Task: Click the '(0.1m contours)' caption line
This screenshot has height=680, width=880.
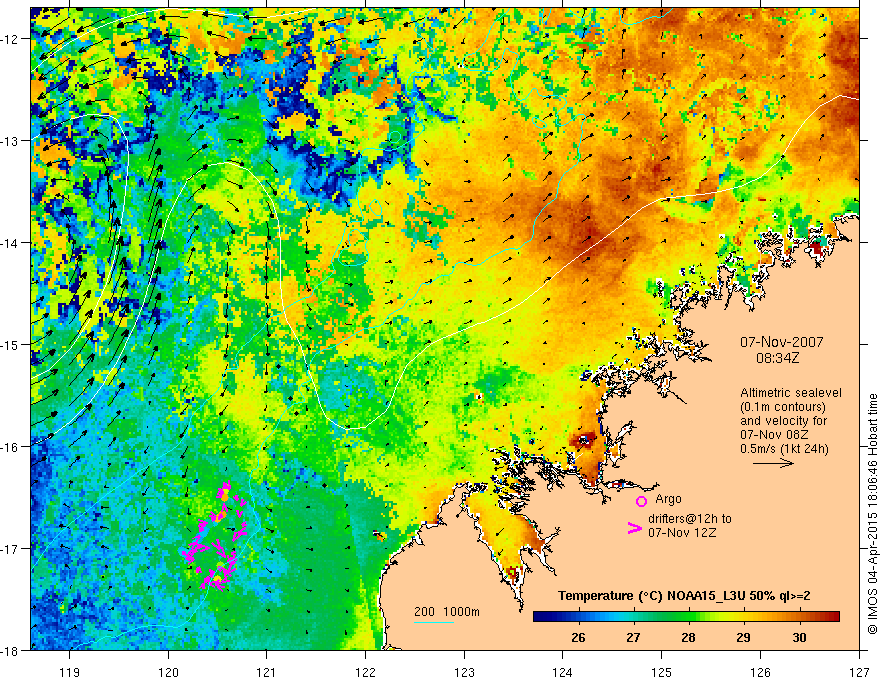Action: pyautogui.click(x=783, y=407)
